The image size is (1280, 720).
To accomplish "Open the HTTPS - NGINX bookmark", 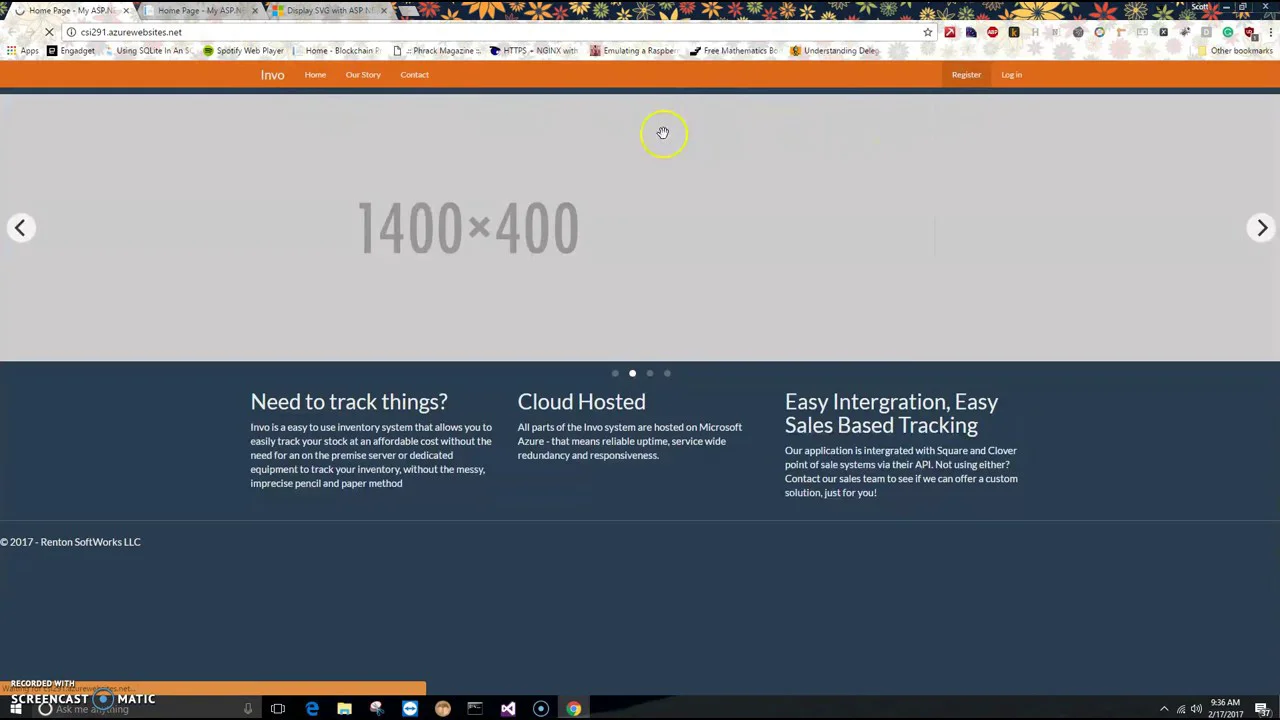I will [534, 51].
